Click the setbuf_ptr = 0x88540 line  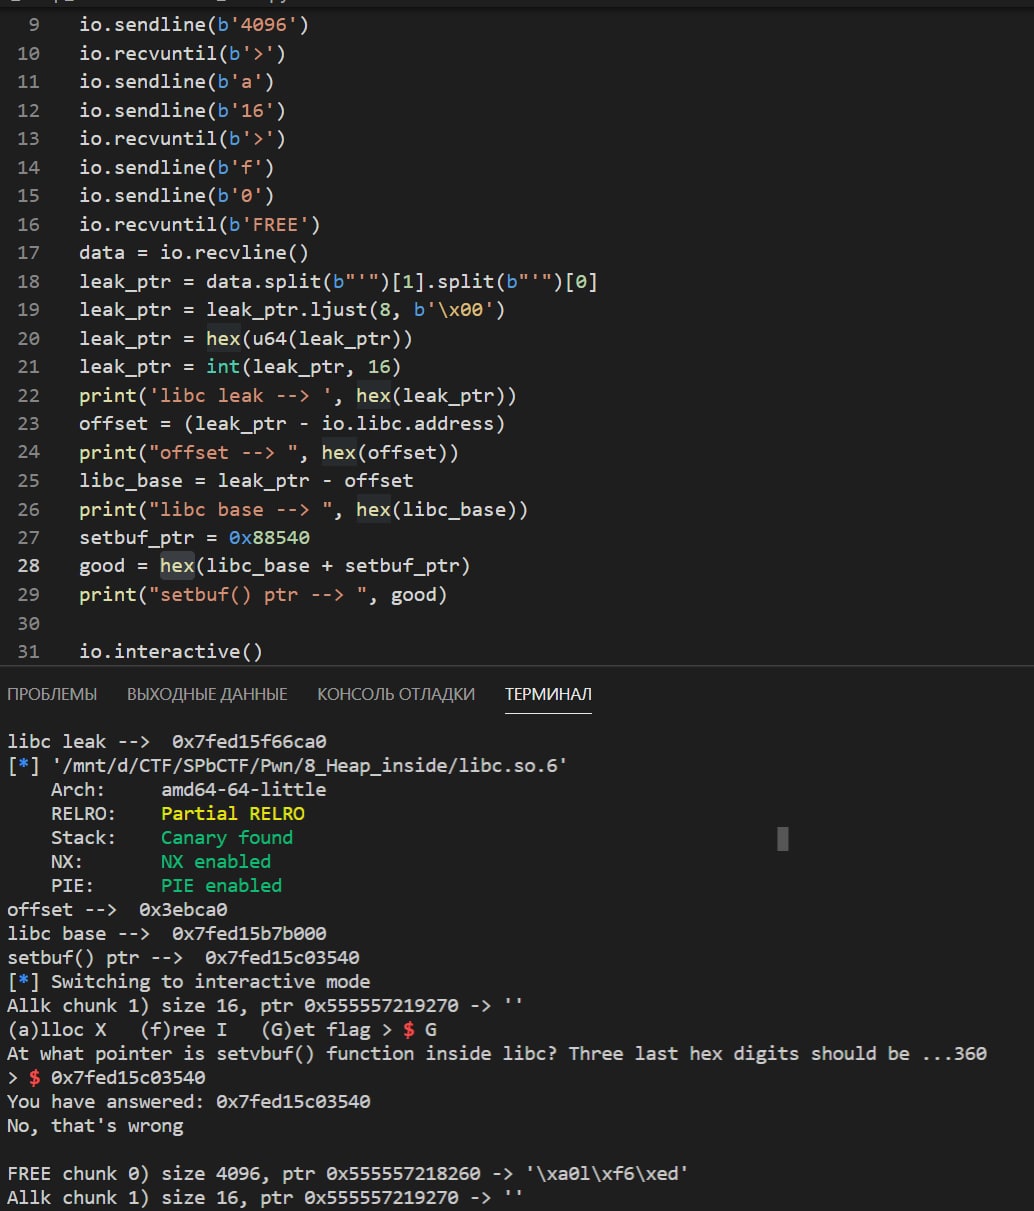pyautogui.click(x=195, y=538)
